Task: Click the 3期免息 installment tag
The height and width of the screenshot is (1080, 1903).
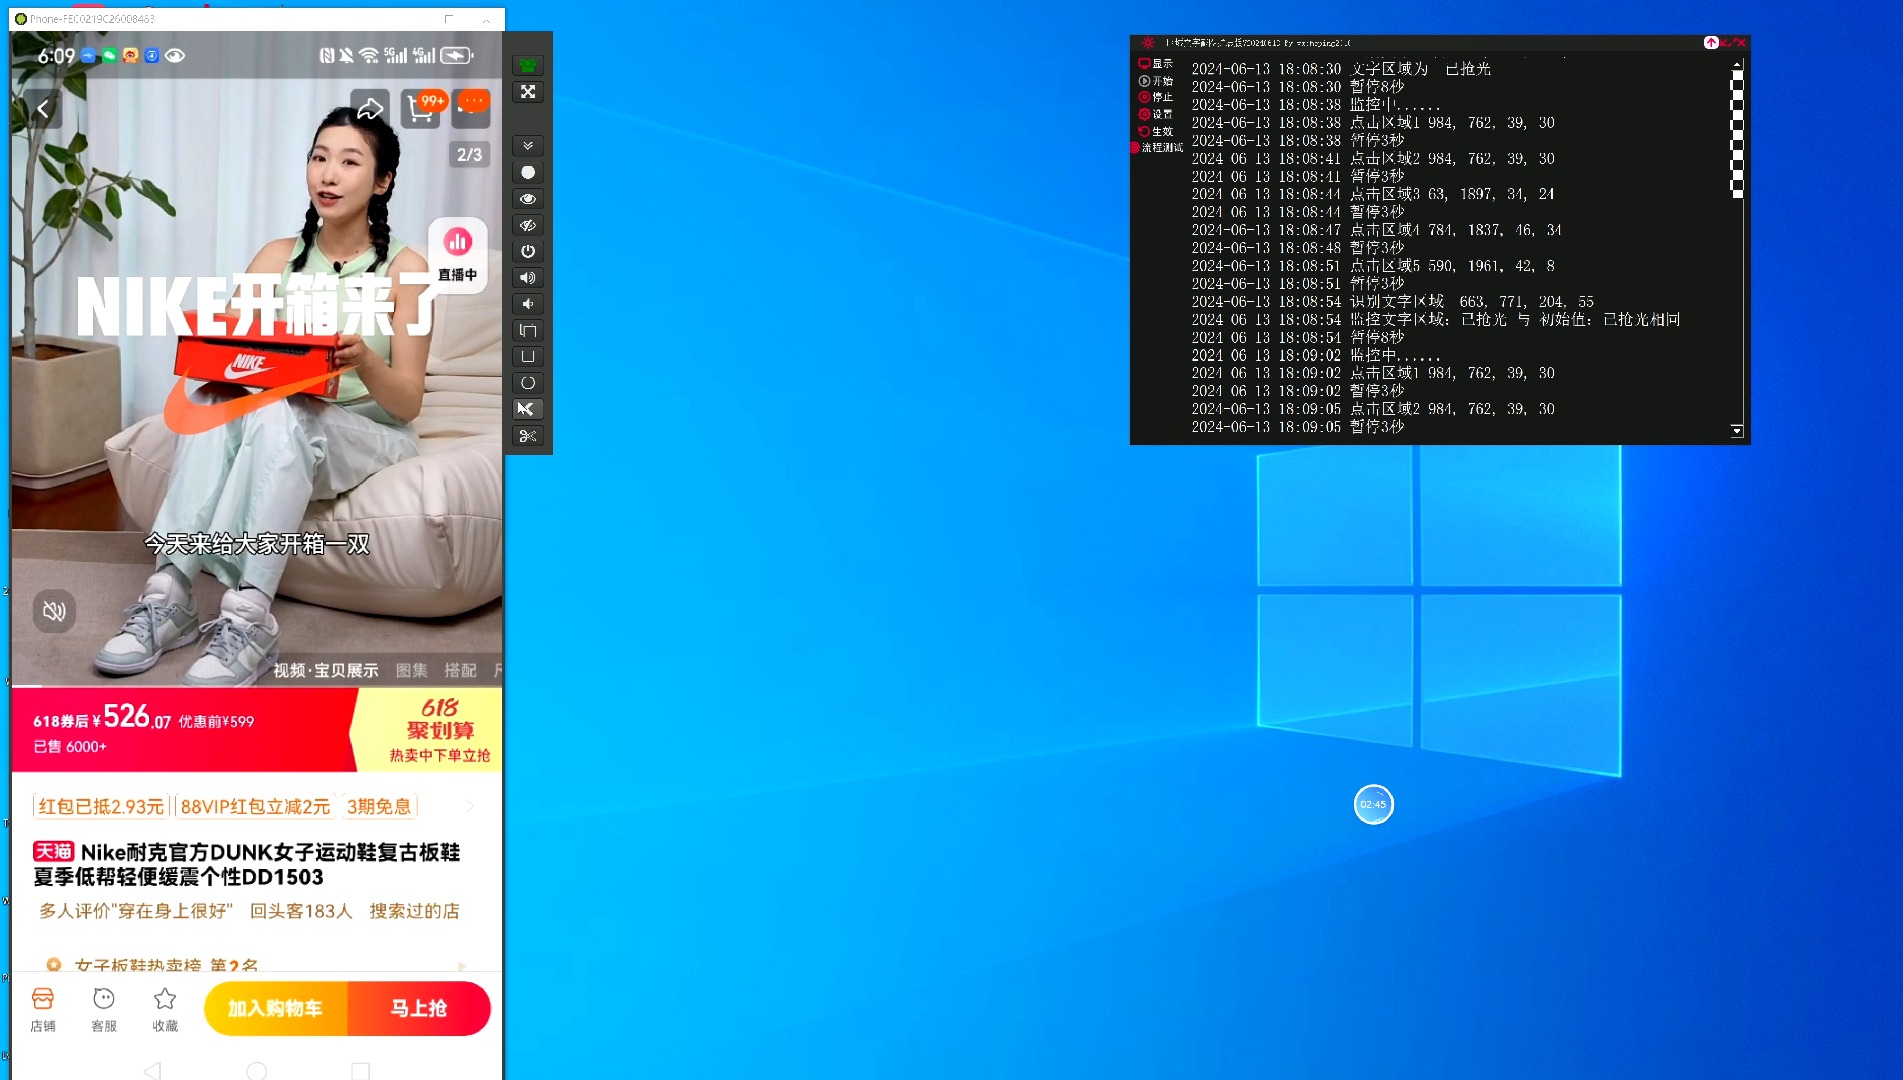Action: point(379,806)
